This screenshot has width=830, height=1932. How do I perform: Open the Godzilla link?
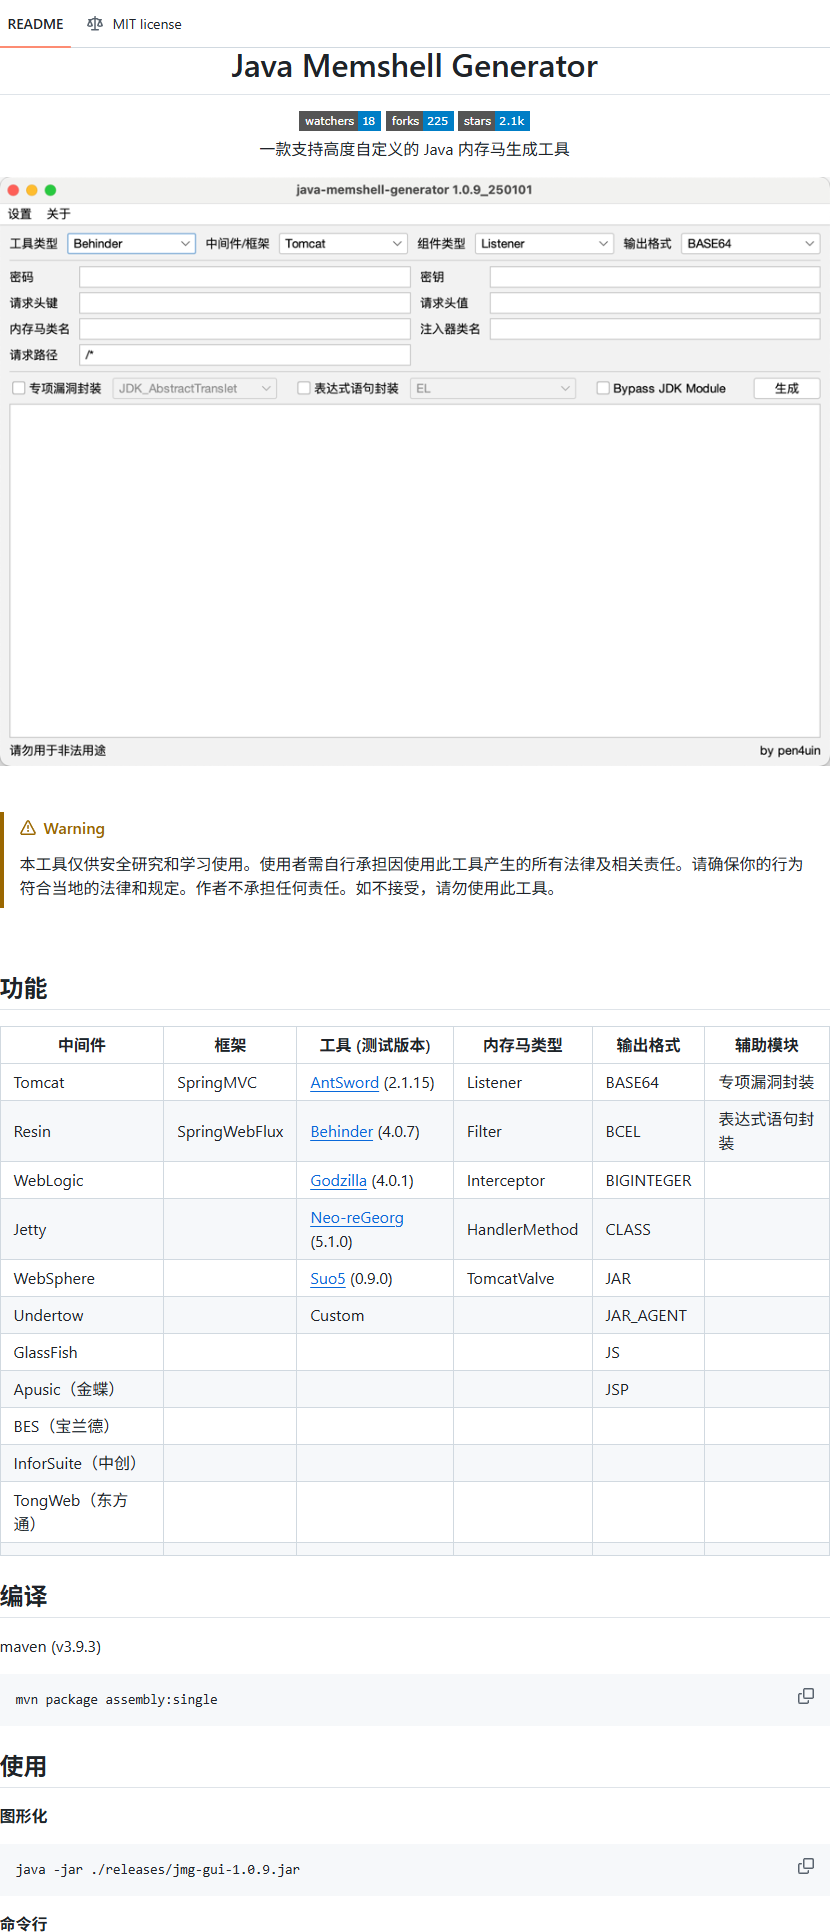[x=338, y=1181]
